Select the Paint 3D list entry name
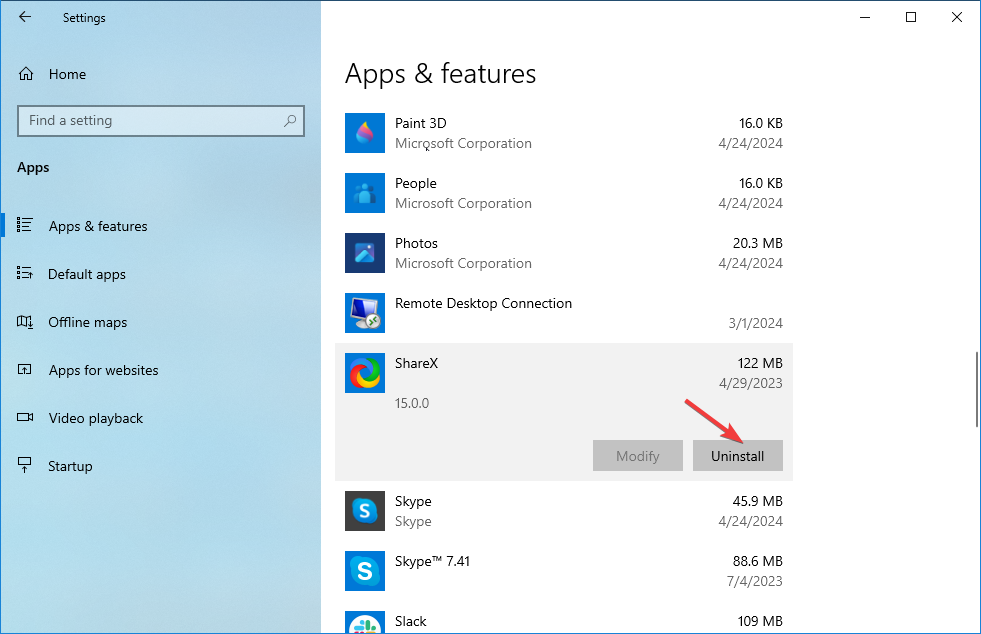Viewport: 981px width, 634px height. coord(420,123)
